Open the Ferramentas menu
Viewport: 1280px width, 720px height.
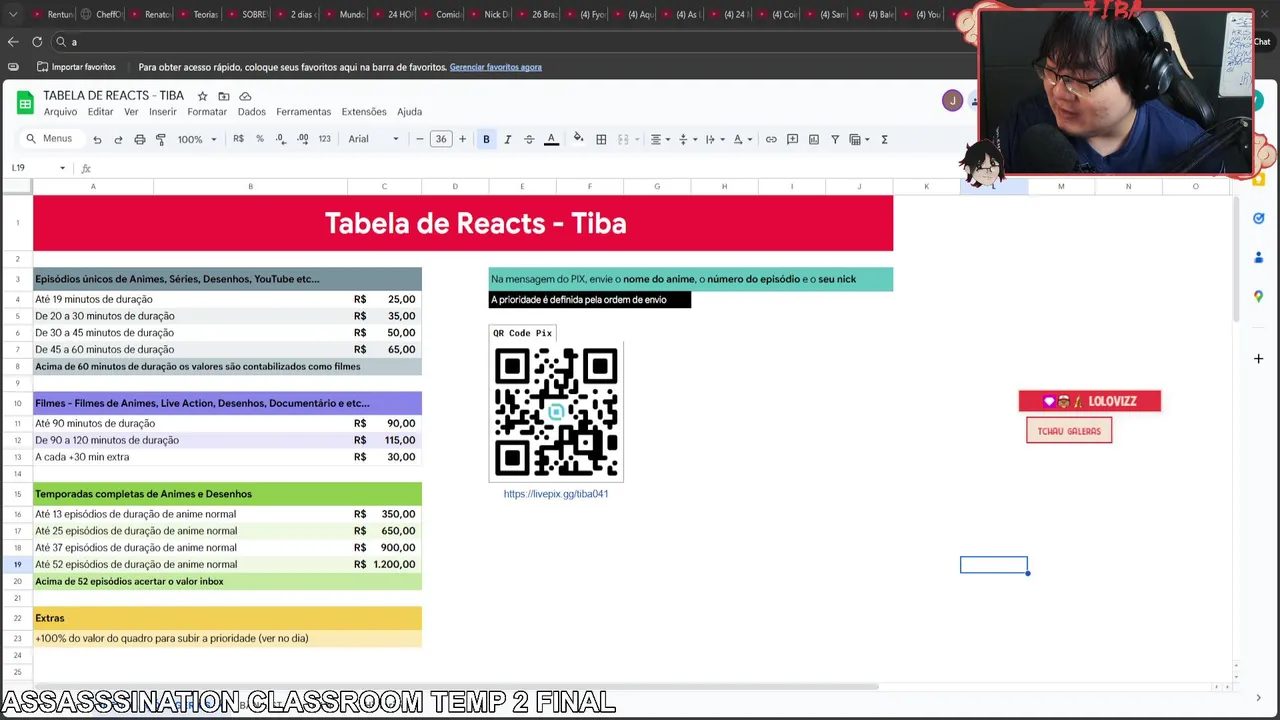coord(303,112)
